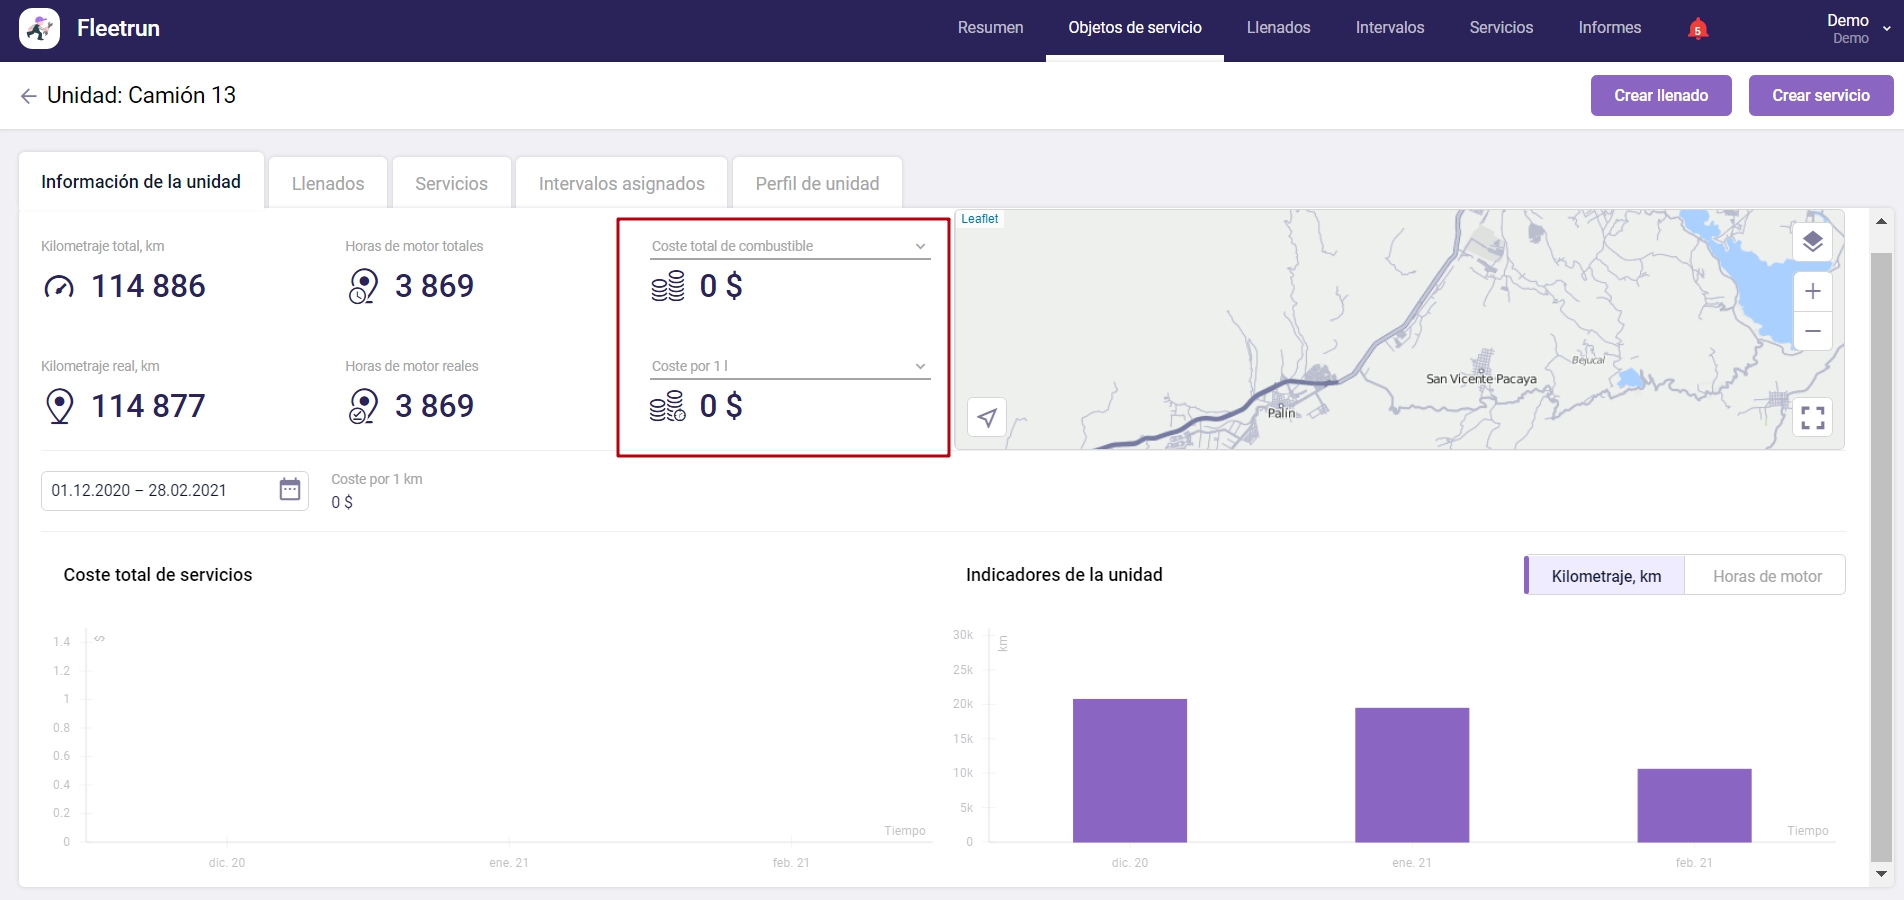Open the notifications bell
Screen dimensions: 1904x900
(x=1697, y=29)
